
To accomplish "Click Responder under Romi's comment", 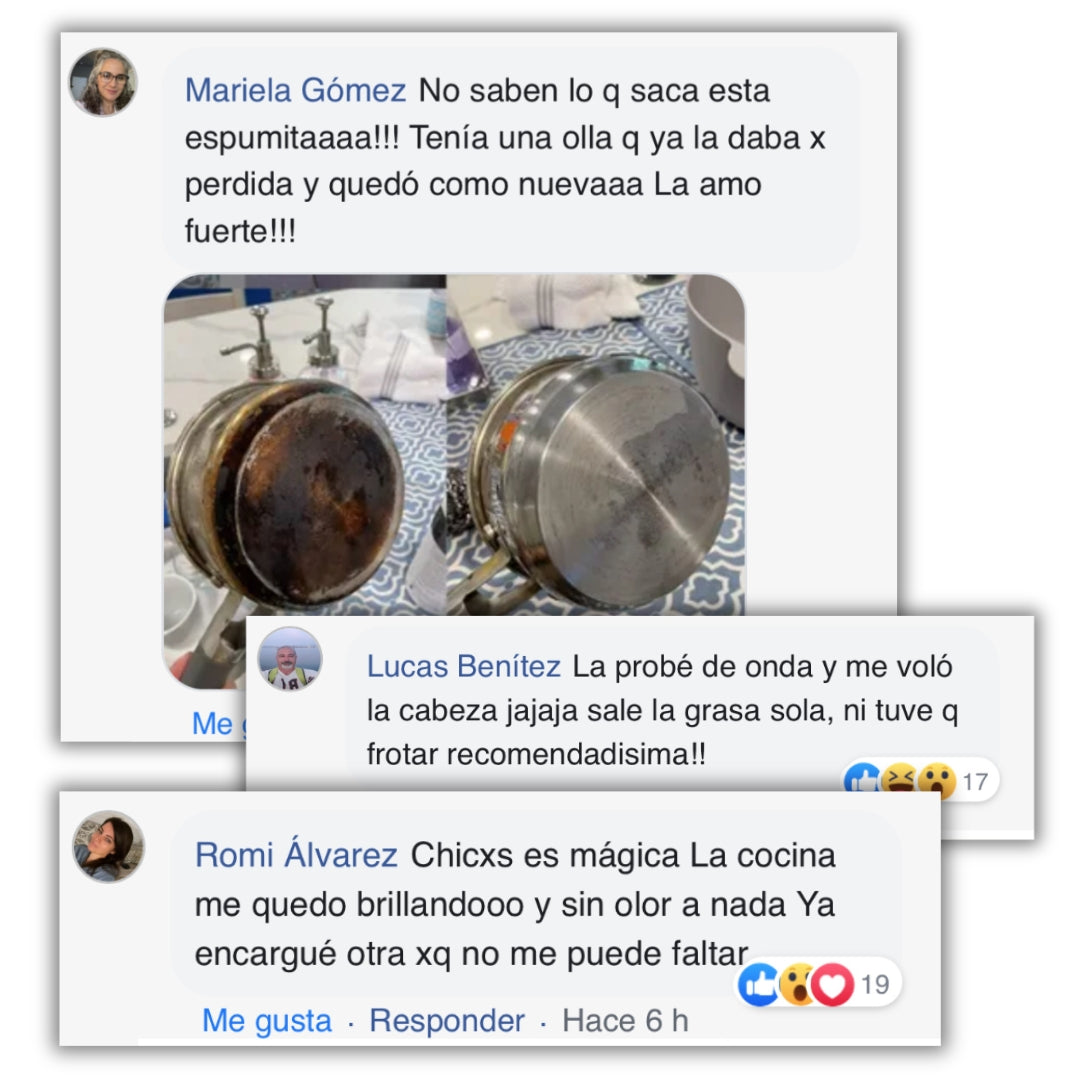I will pos(446,1020).
